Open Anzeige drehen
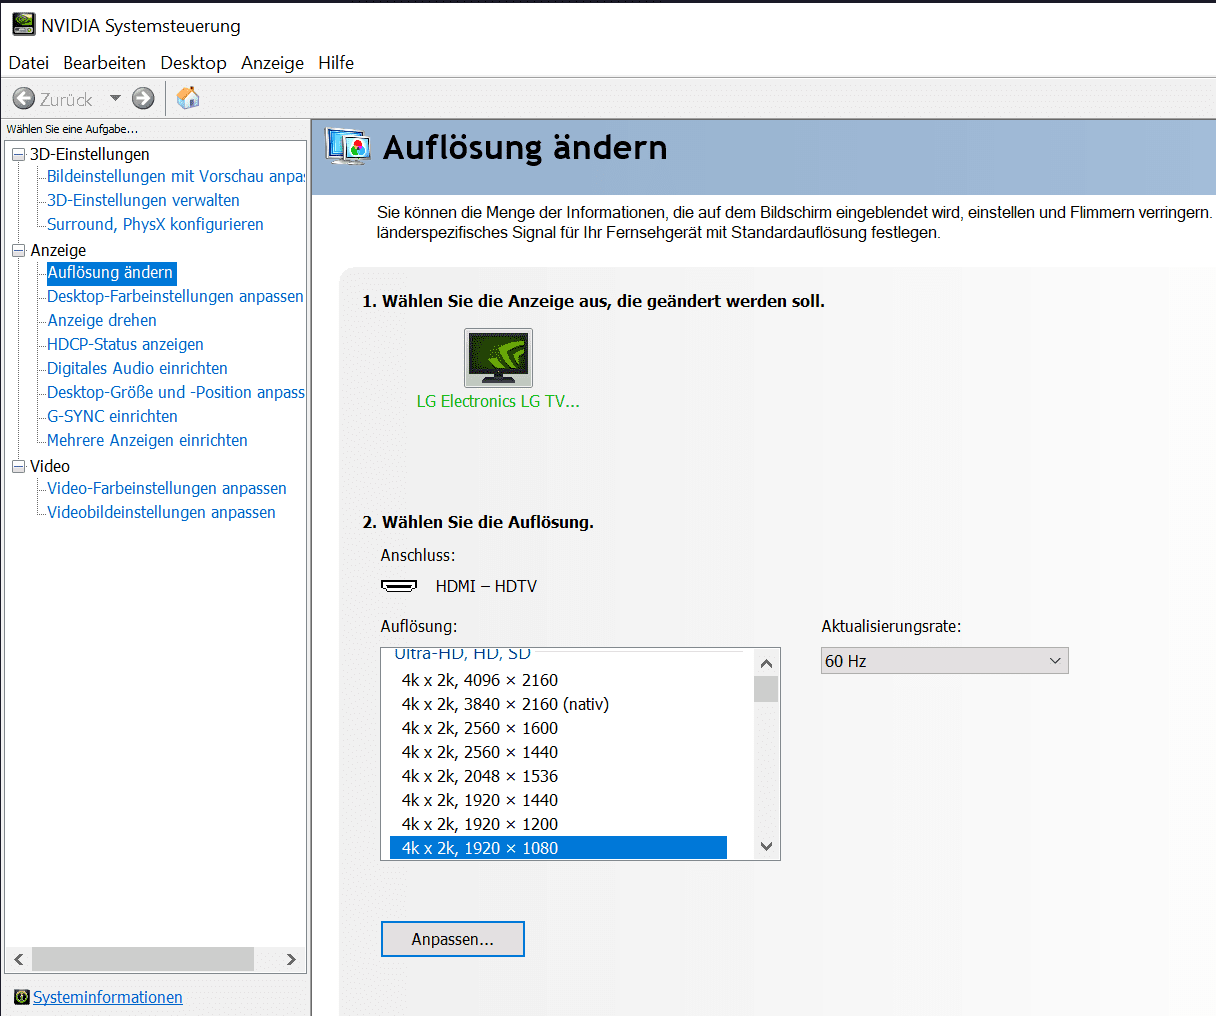Image resolution: width=1216 pixels, height=1016 pixels. (102, 320)
